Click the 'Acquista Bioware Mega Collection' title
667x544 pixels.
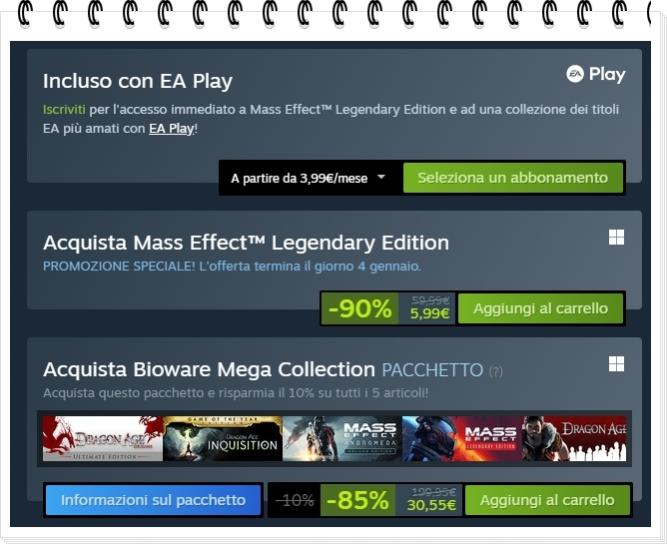[x=209, y=369]
